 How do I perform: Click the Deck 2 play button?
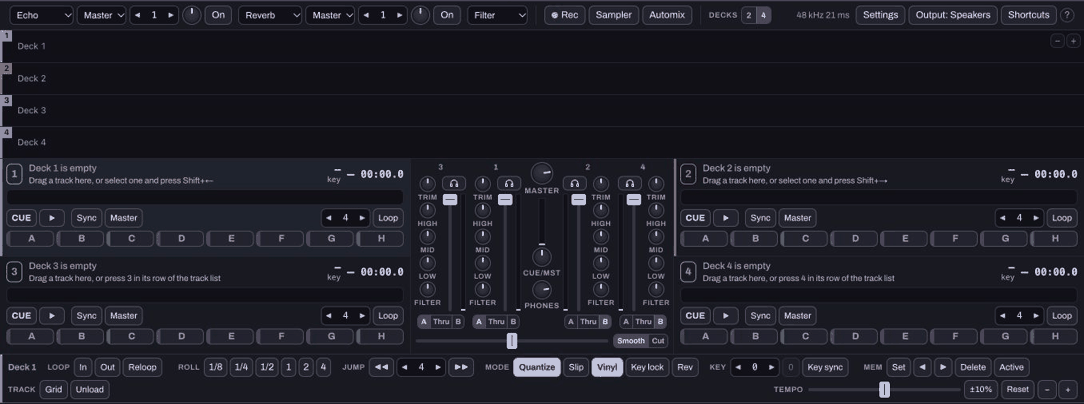(x=725, y=218)
